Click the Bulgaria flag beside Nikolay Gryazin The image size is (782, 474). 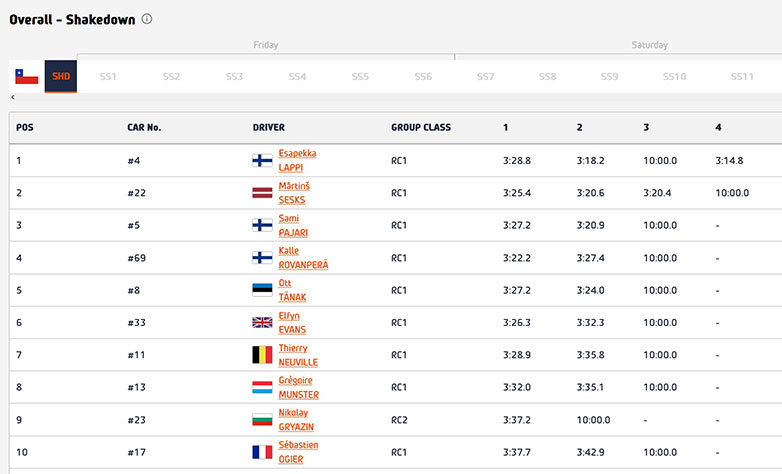point(262,420)
